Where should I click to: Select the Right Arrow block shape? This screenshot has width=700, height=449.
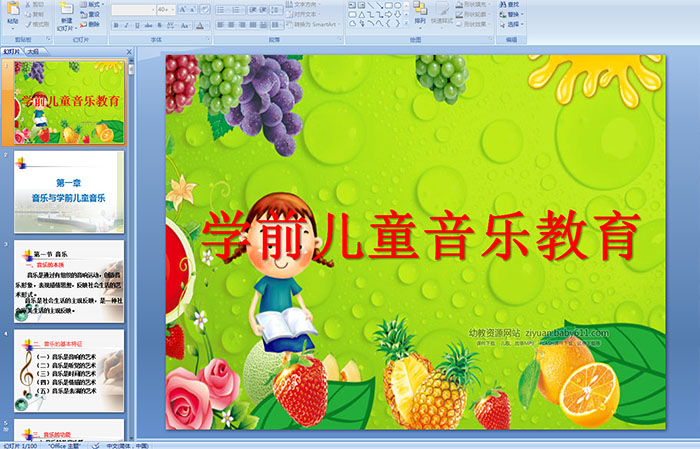coord(388,15)
